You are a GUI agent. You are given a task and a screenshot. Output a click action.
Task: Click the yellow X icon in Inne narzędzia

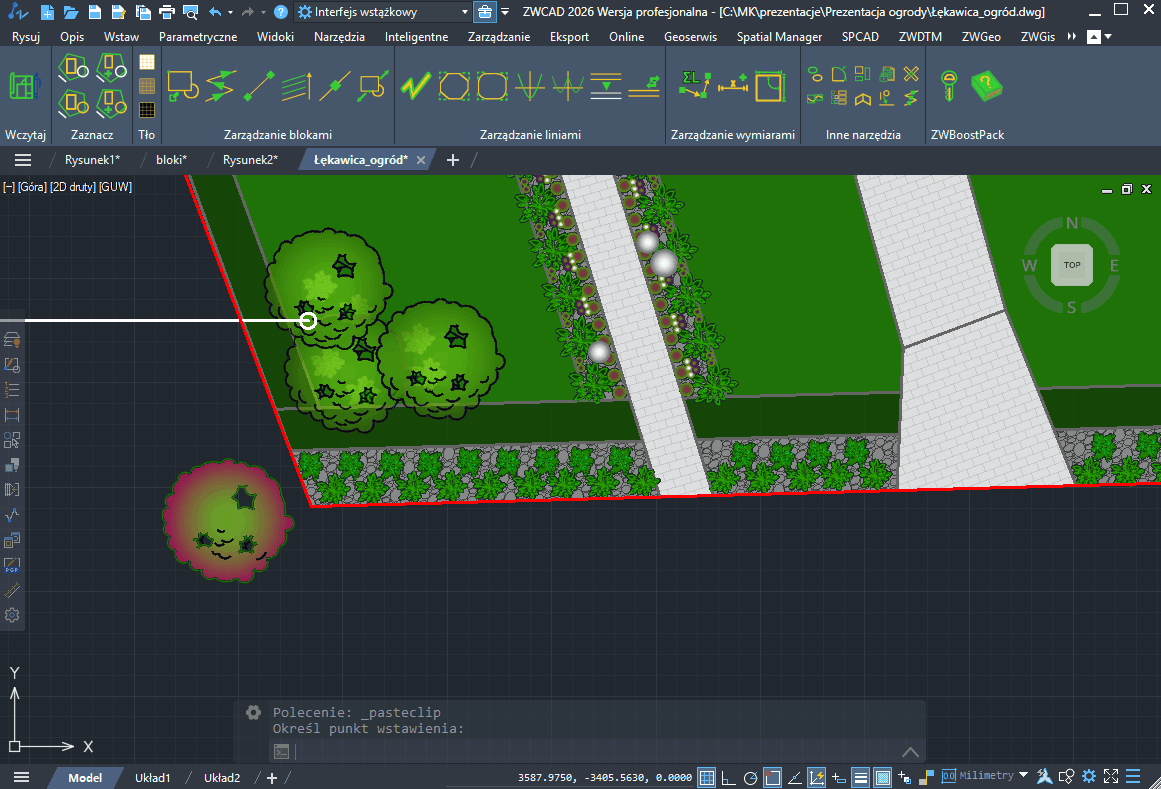tap(911, 73)
